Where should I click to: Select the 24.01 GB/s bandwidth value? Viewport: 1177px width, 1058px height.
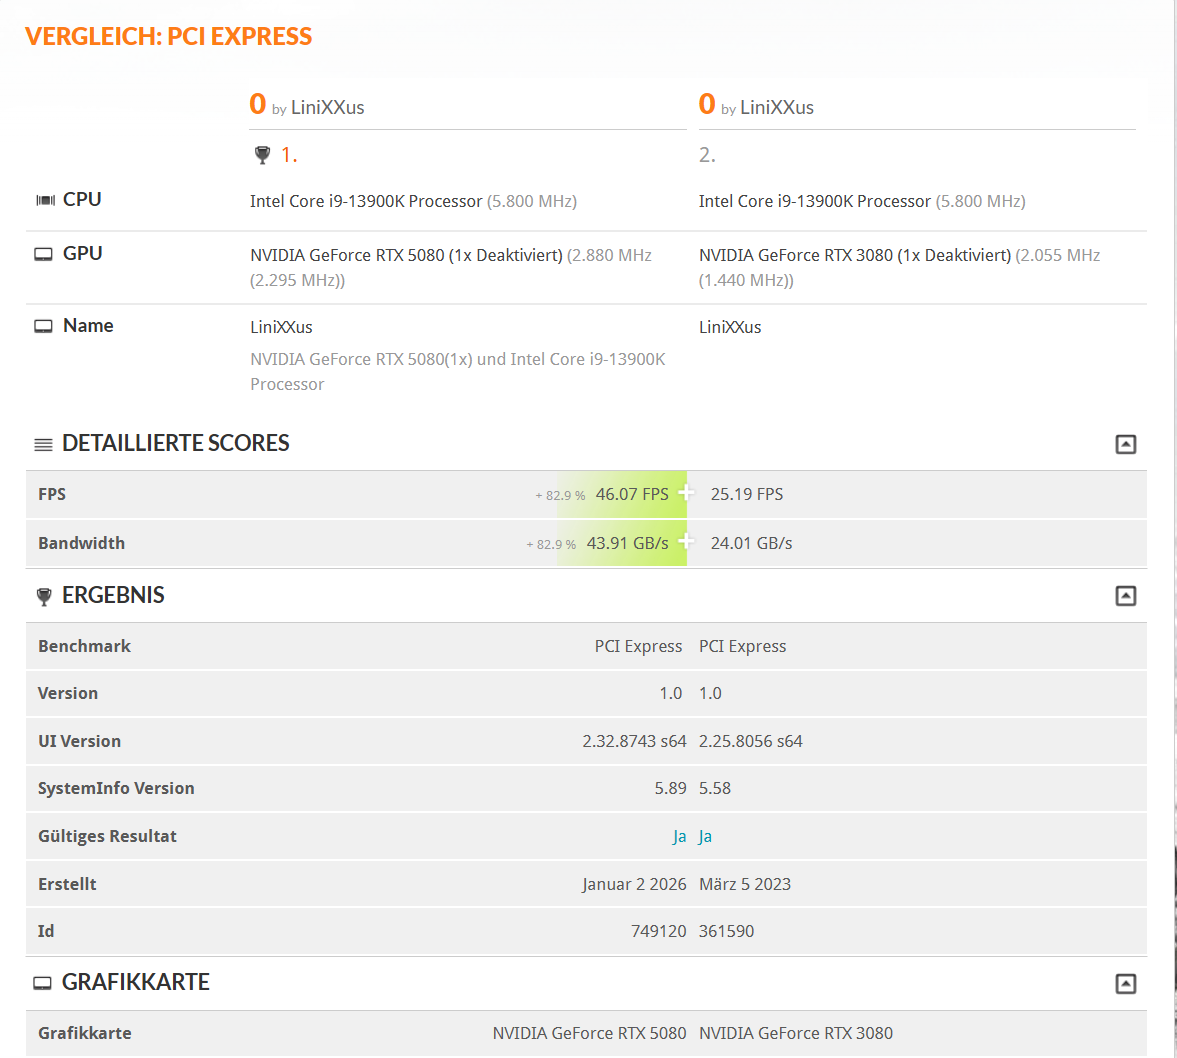point(751,543)
